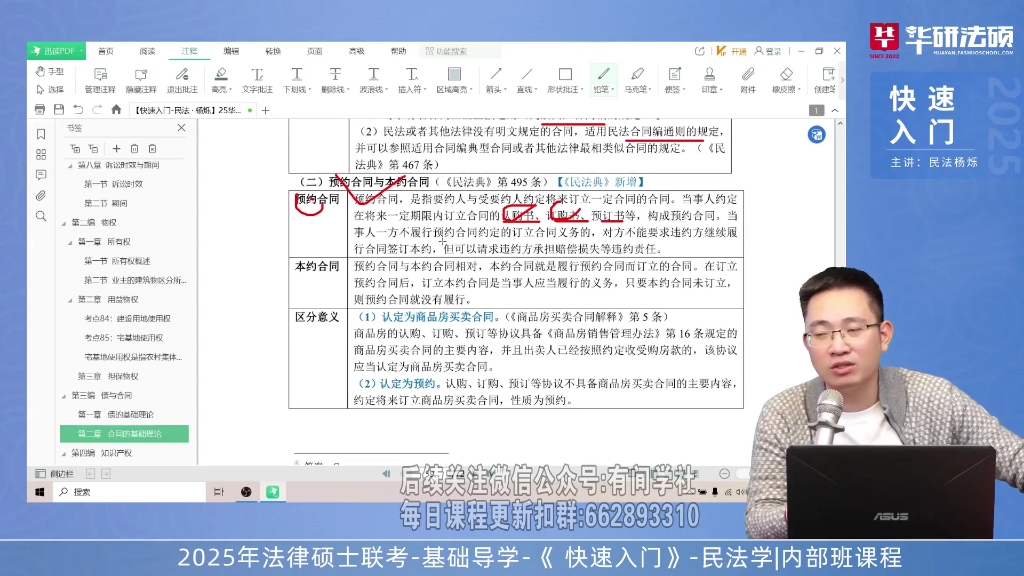Select the 手型 hand tool

coord(50,71)
